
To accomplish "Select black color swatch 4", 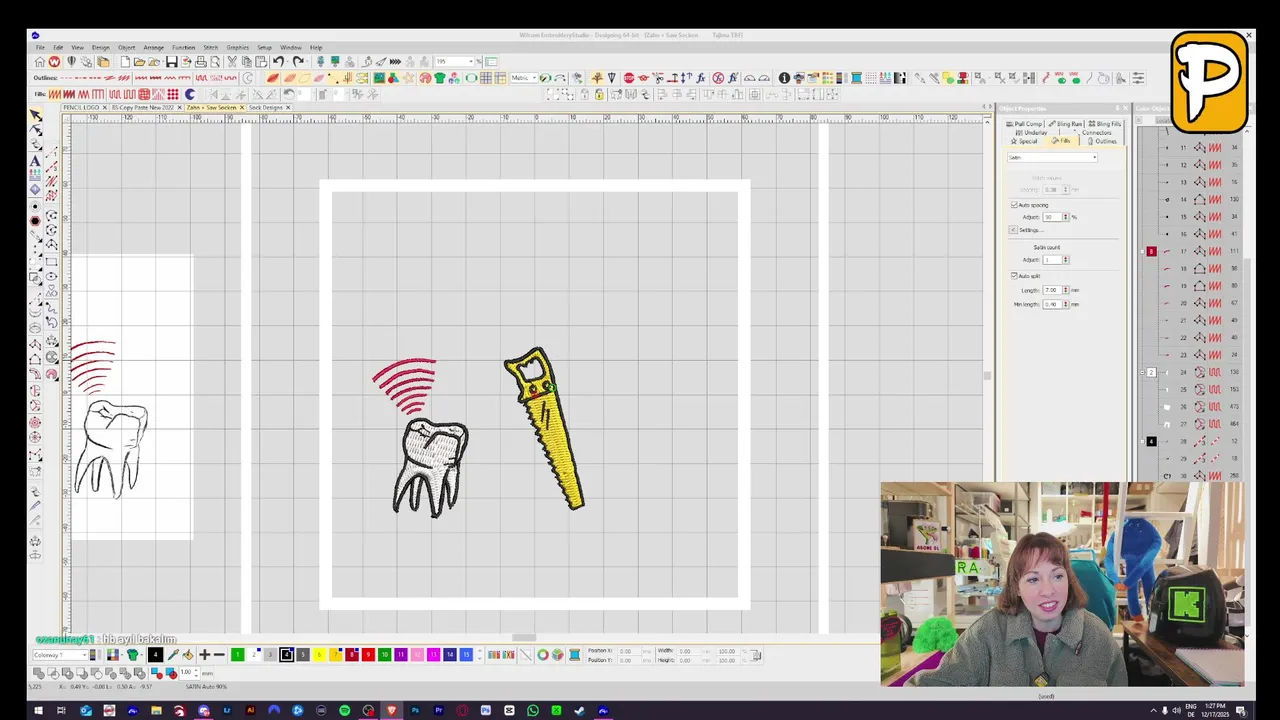I will coord(287,655).
